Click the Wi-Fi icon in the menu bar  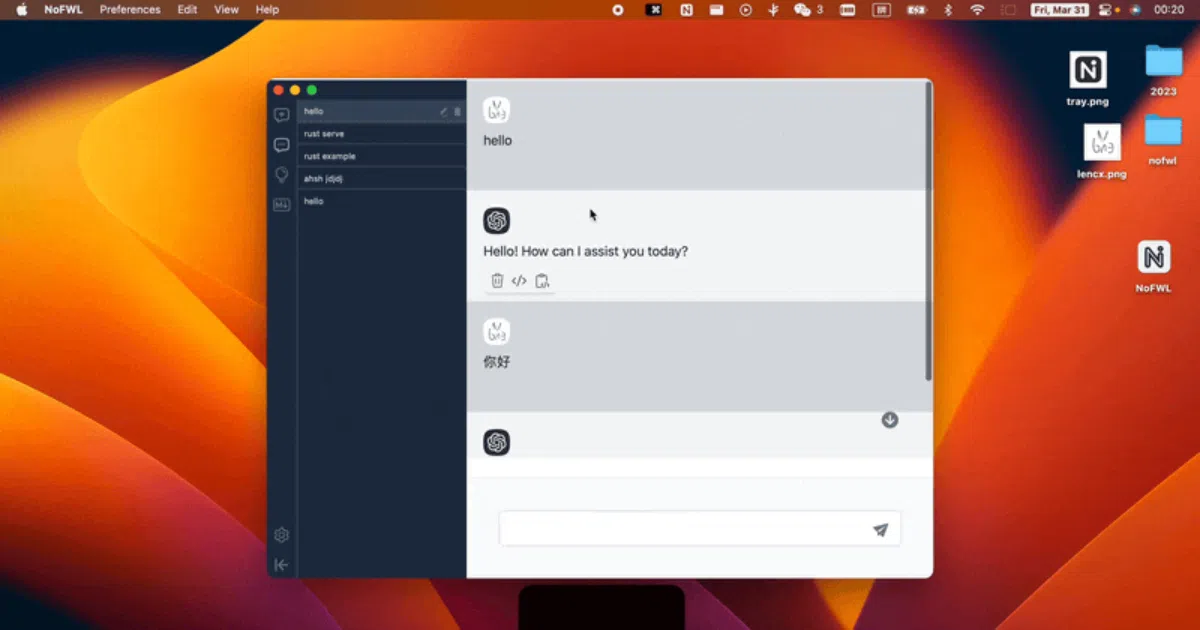click(x=977, y=9)
